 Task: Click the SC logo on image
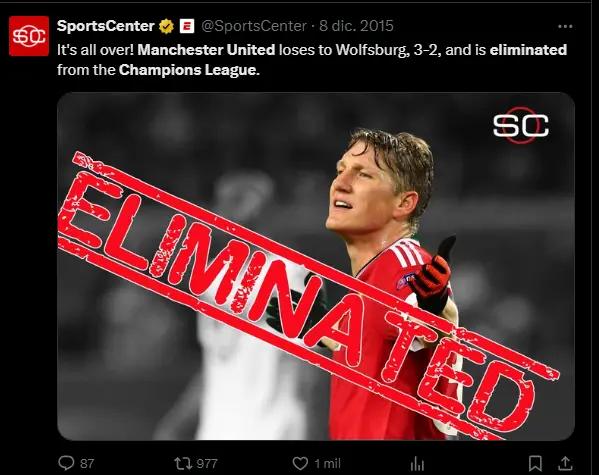click(x=520, y=125)
